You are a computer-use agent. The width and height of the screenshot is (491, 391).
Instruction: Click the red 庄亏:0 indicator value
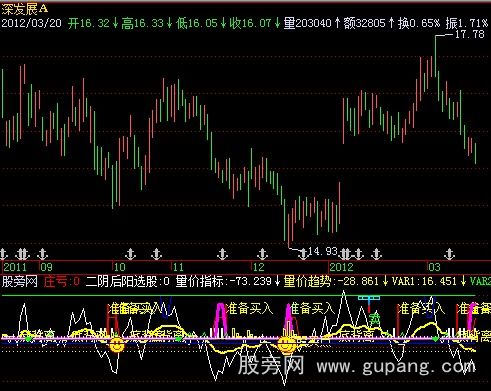click(x=62, y=282)
